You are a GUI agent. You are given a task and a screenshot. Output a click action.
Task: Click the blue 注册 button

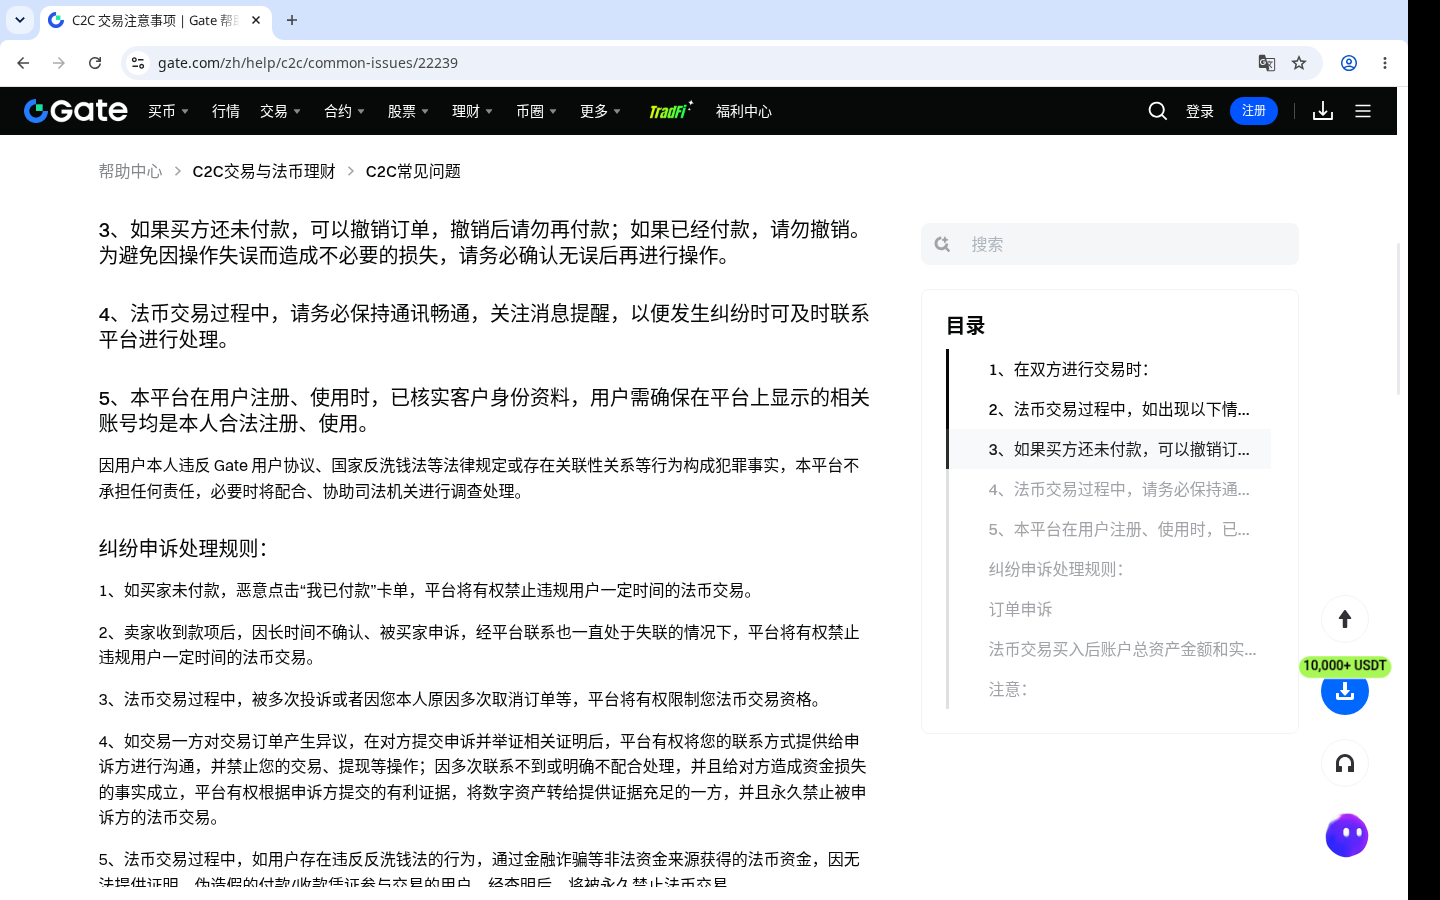(1254, 111)
